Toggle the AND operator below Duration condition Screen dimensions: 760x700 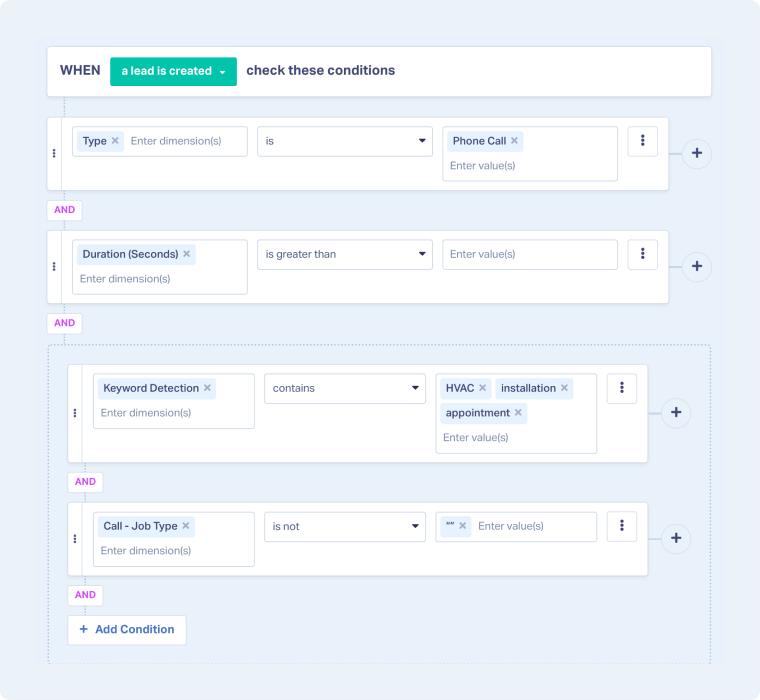tap(64, 323)
